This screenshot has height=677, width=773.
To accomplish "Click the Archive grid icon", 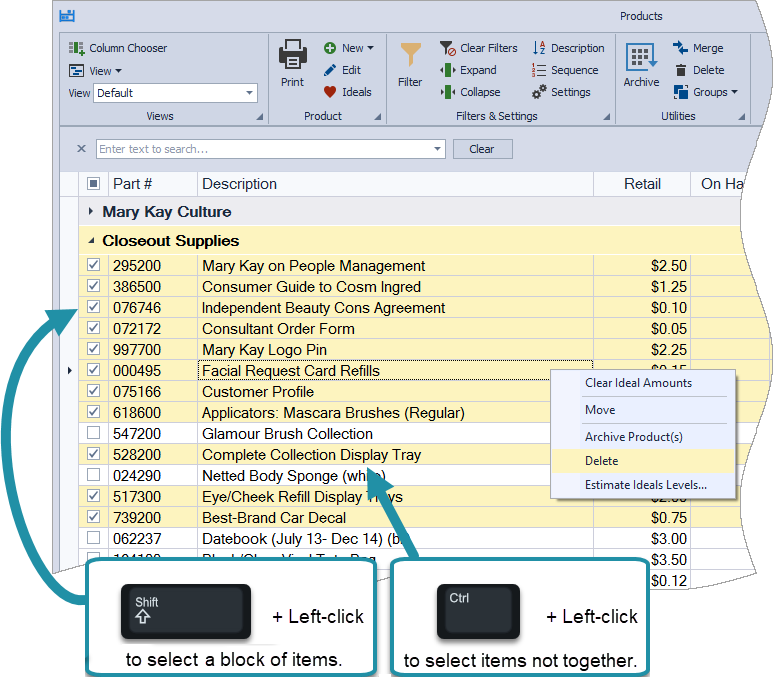I will click(x=641, y=56).
